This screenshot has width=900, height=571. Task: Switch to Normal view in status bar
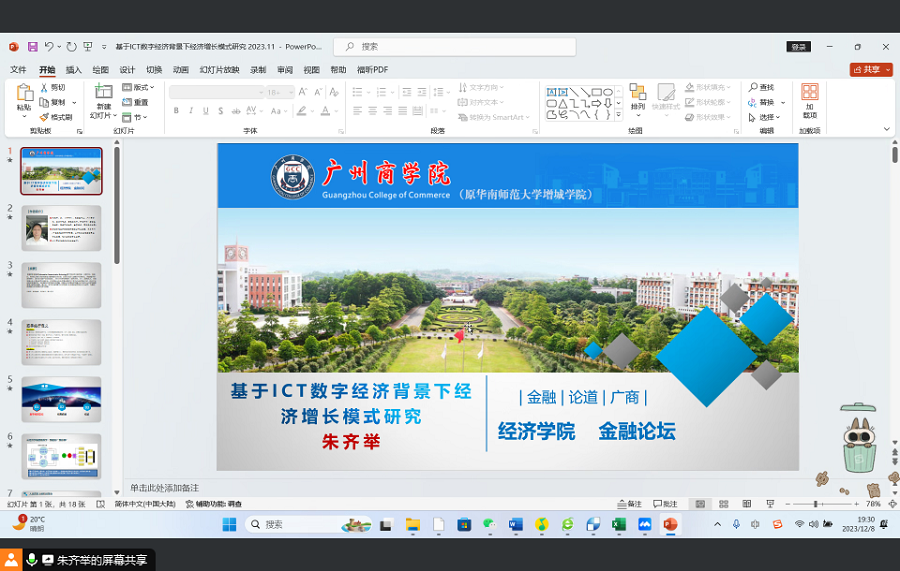coord(700,504)
